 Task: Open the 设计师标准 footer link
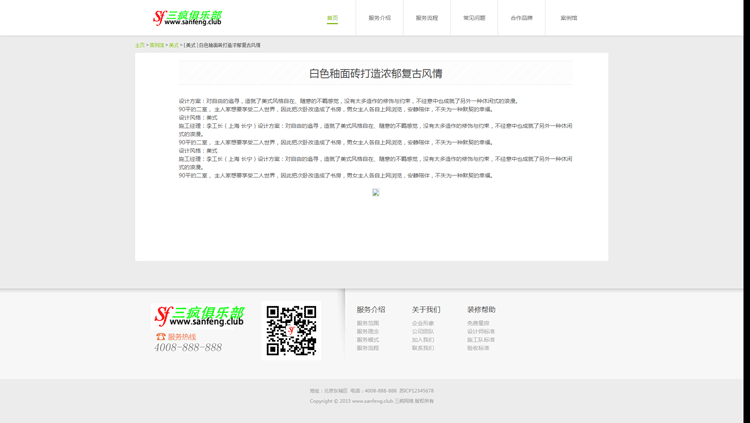[481, 331]
